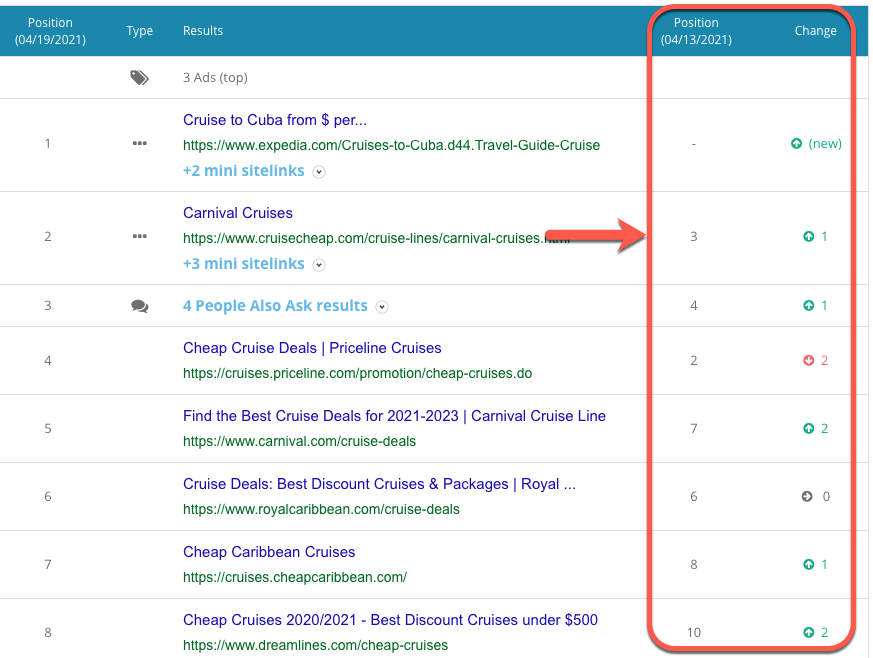Click the ellipsis type icon for Carnival Cruises
873x658 pixels.
pos(140,237)
